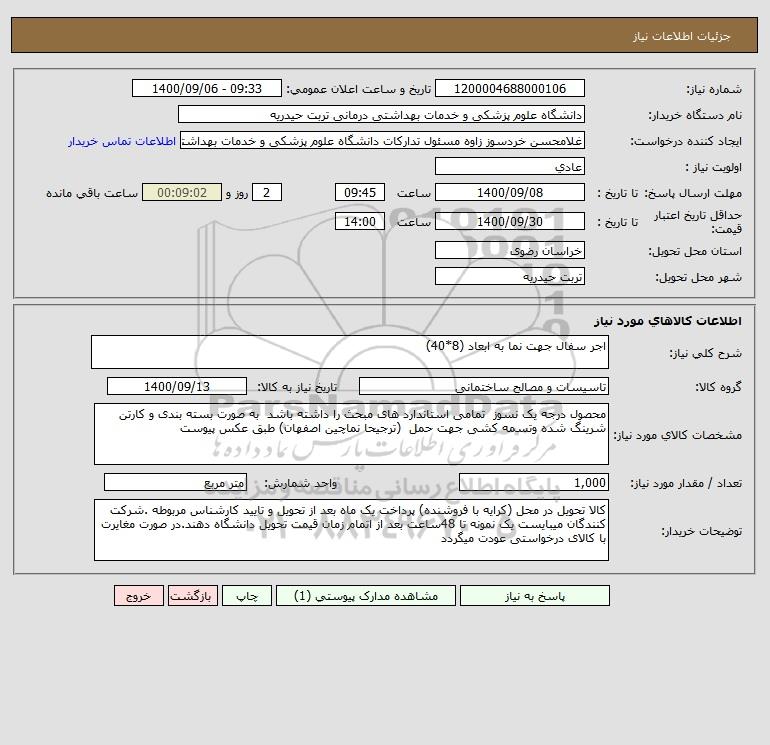The width and height of the screenshot is (770, 745).
Task: Click the اطلاعات کالاهای مورد نیاز section heading
Action: pos(668,321)
